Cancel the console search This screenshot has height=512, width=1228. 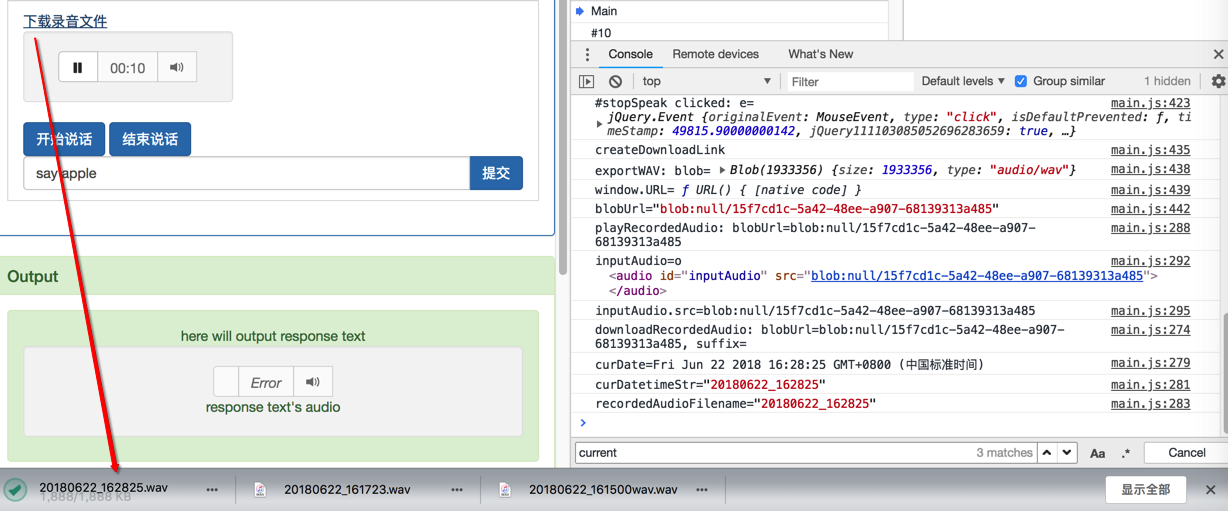(x=1186, y=453)
